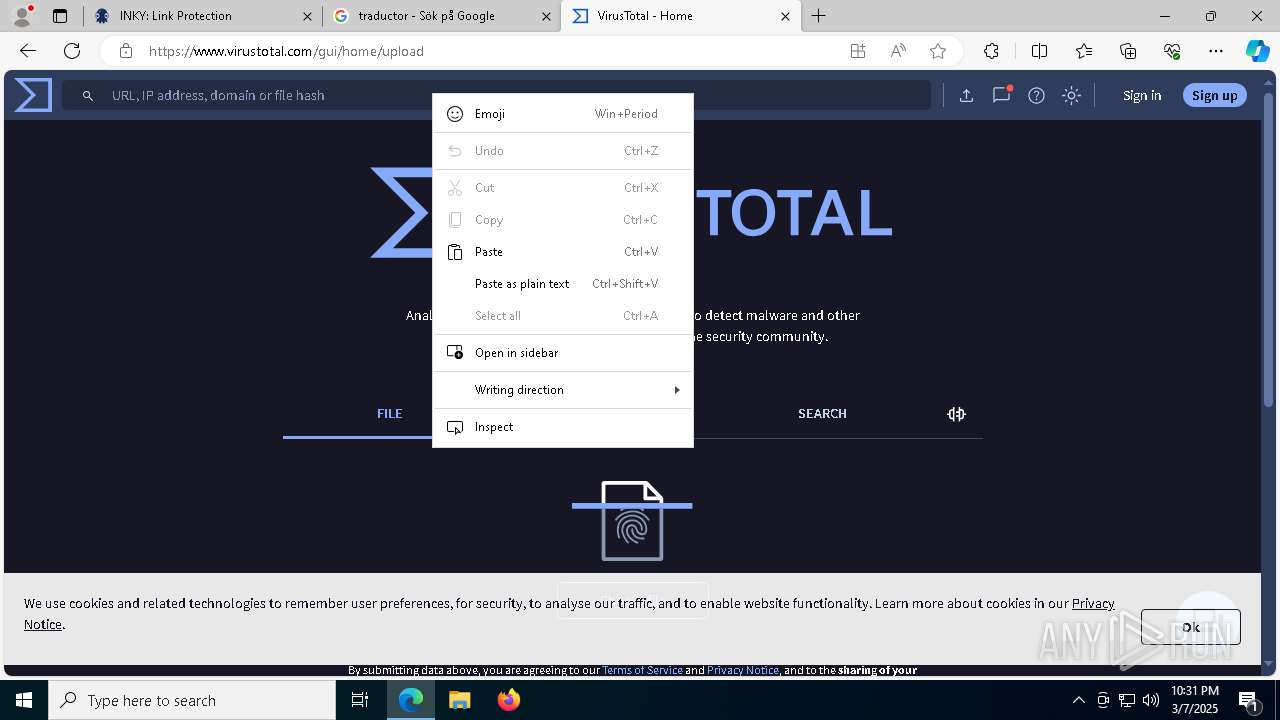Screen dimensions: 1280x720
Task: Open the Terms of Service link
Action: pos(642,670)
